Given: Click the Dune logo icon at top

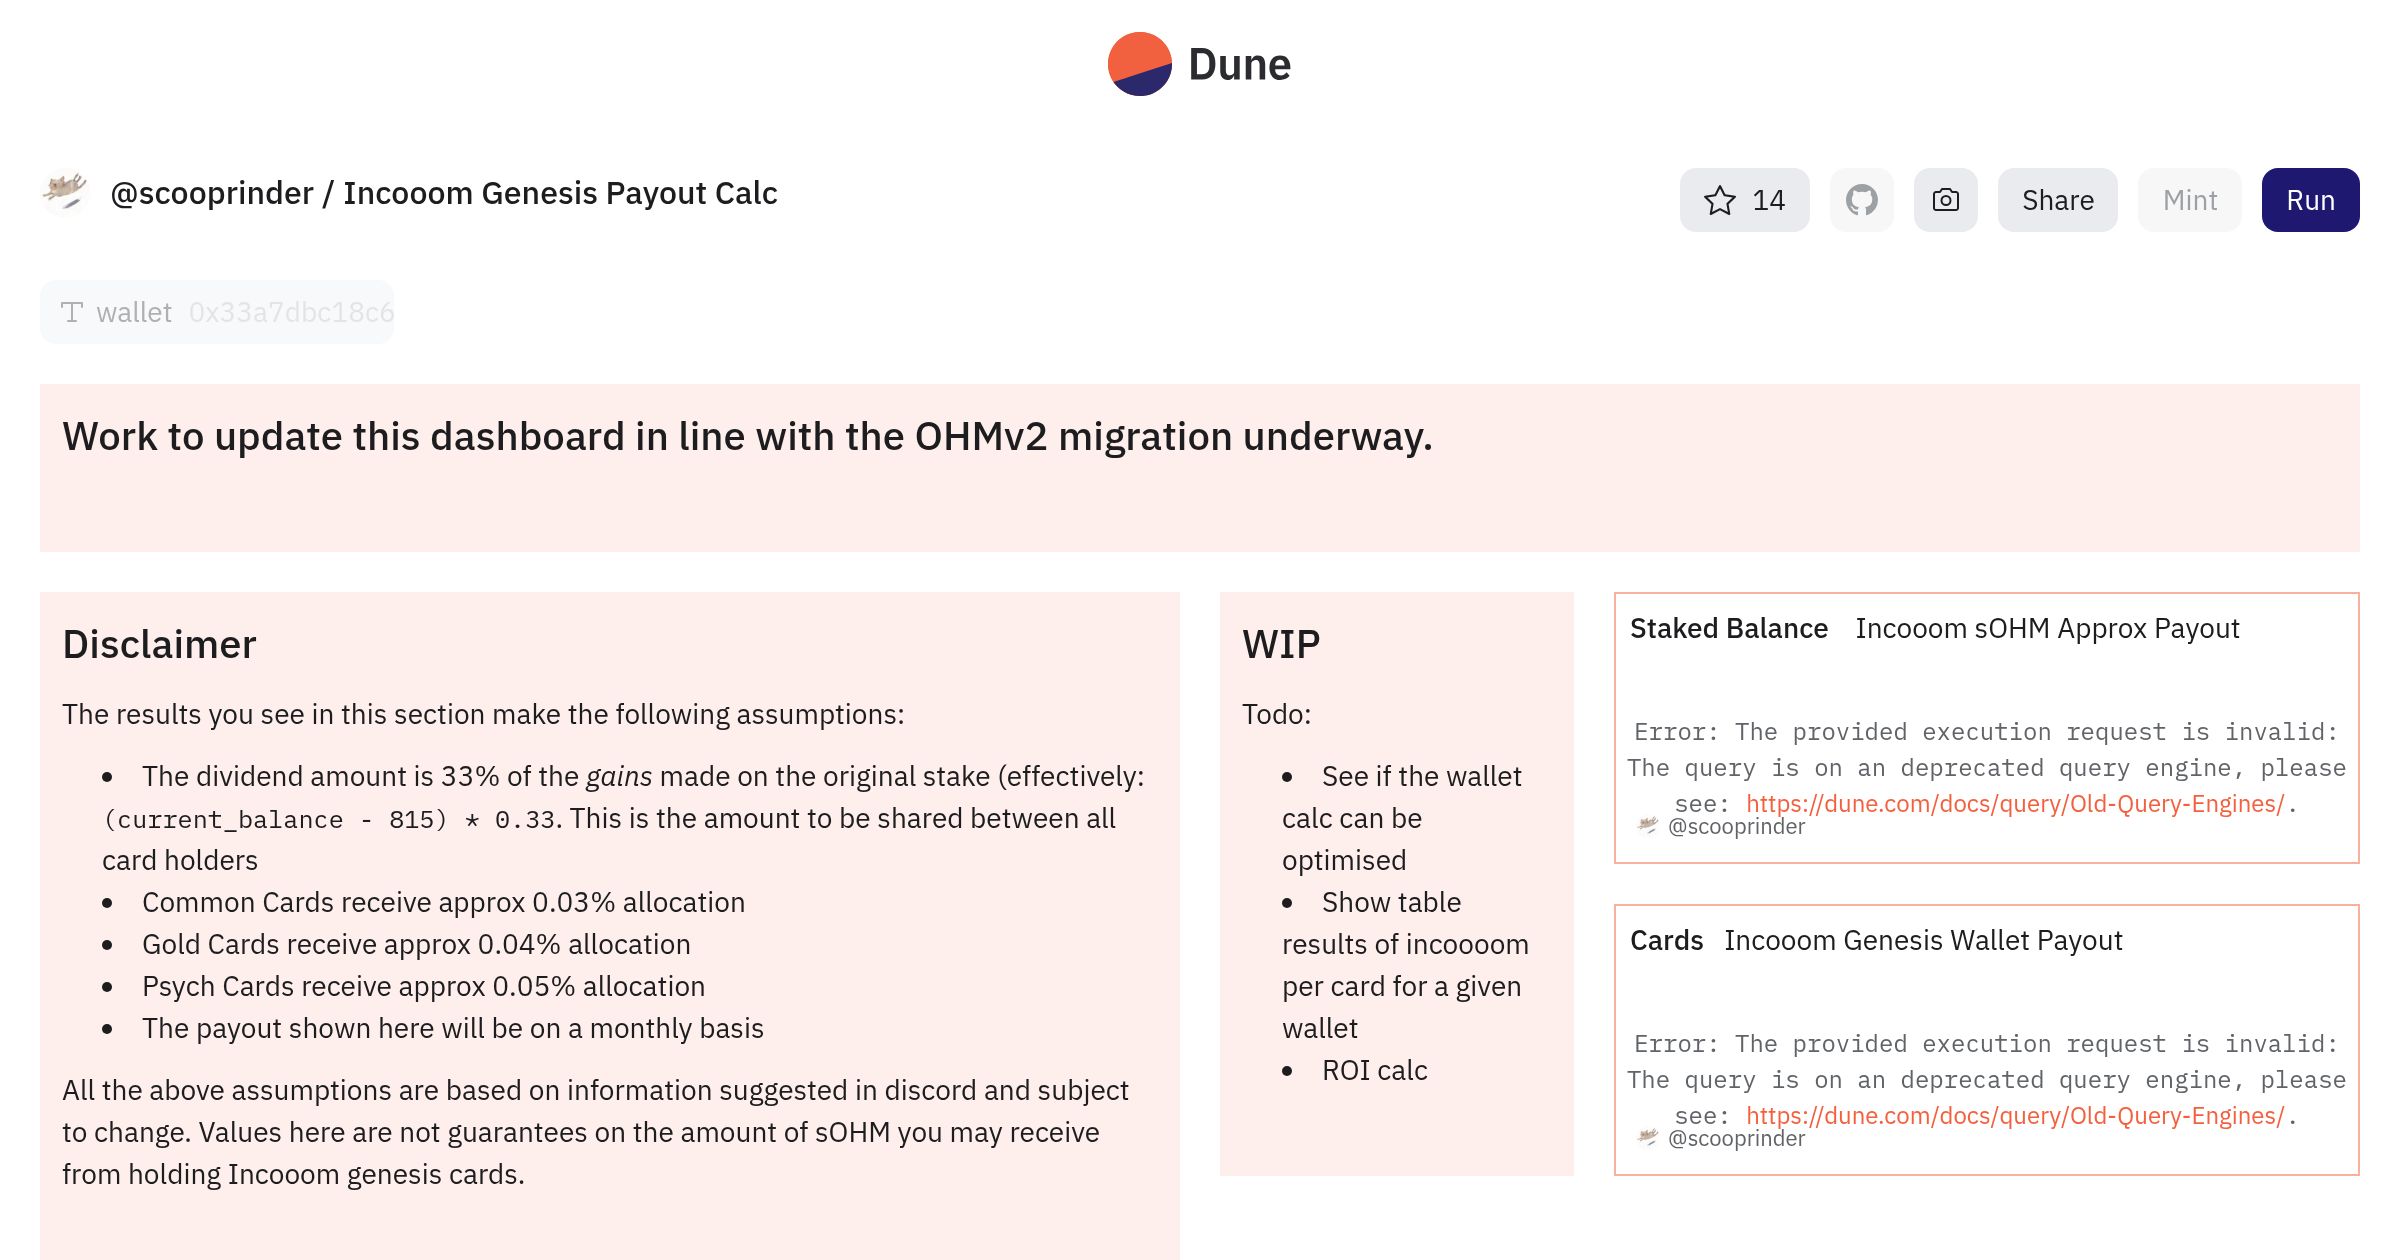Looking at the screenshot, I should [x=1138, y=63].
